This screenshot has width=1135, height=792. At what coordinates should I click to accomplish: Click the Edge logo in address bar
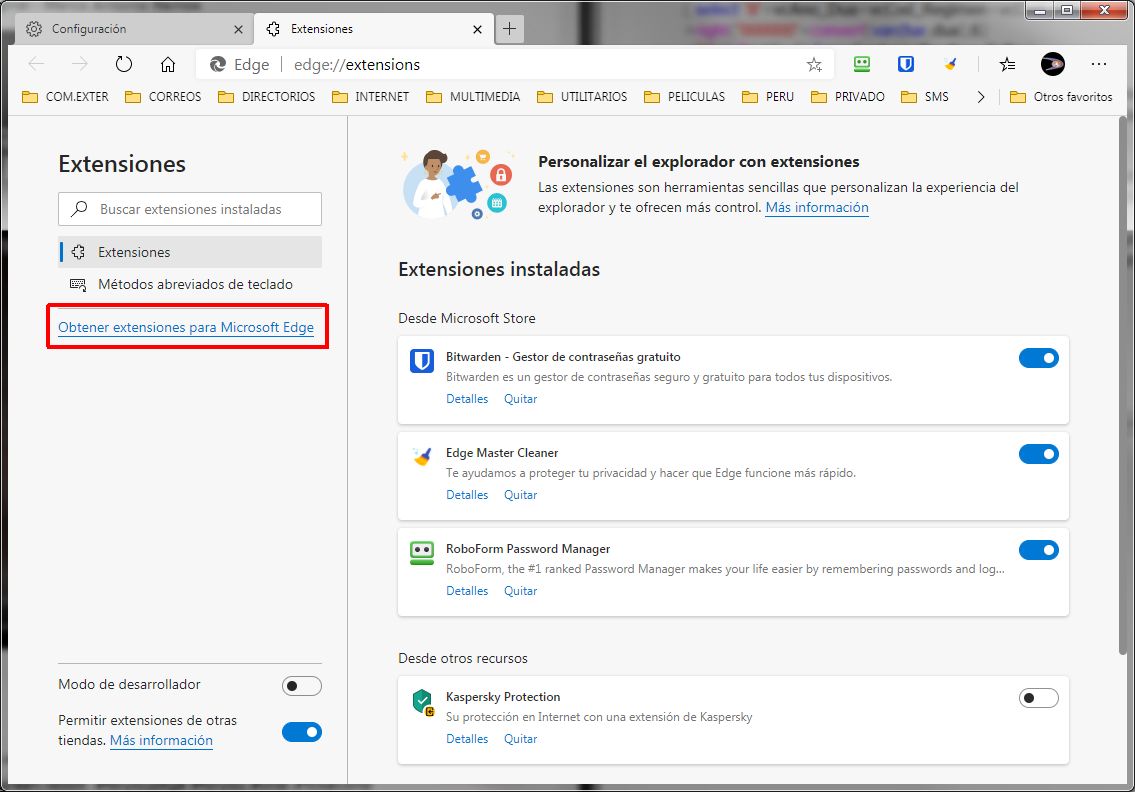click(217, 64)
